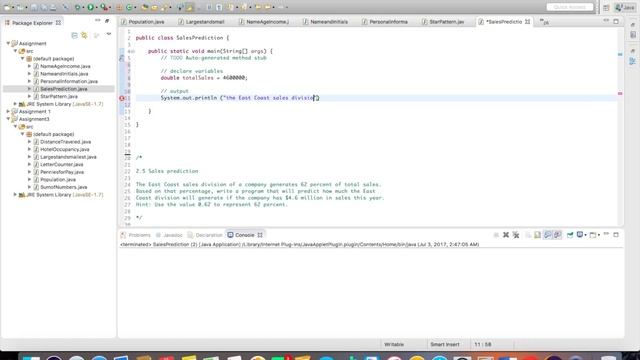
Task: Collapse the main method fold marker on line 4
Action: click(x=133, y=51)
